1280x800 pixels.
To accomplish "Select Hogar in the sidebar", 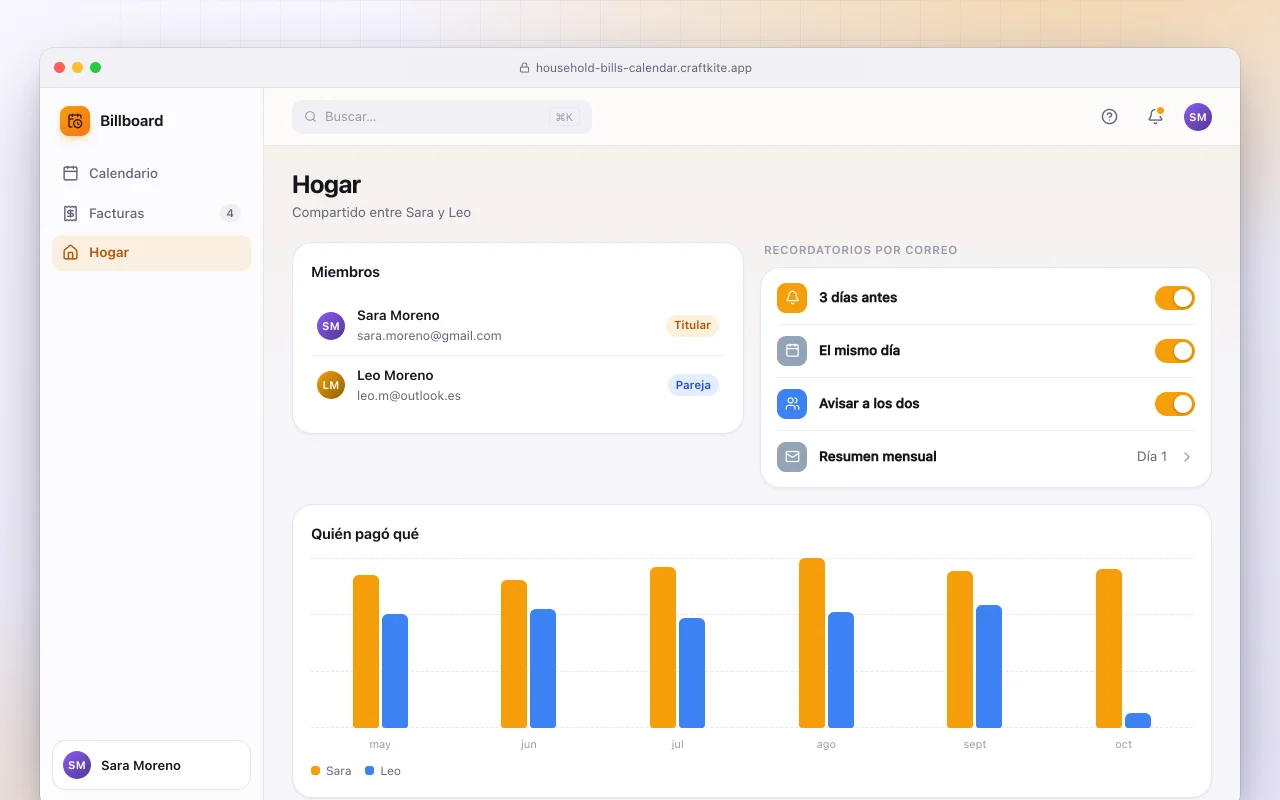I will point(152,253).
